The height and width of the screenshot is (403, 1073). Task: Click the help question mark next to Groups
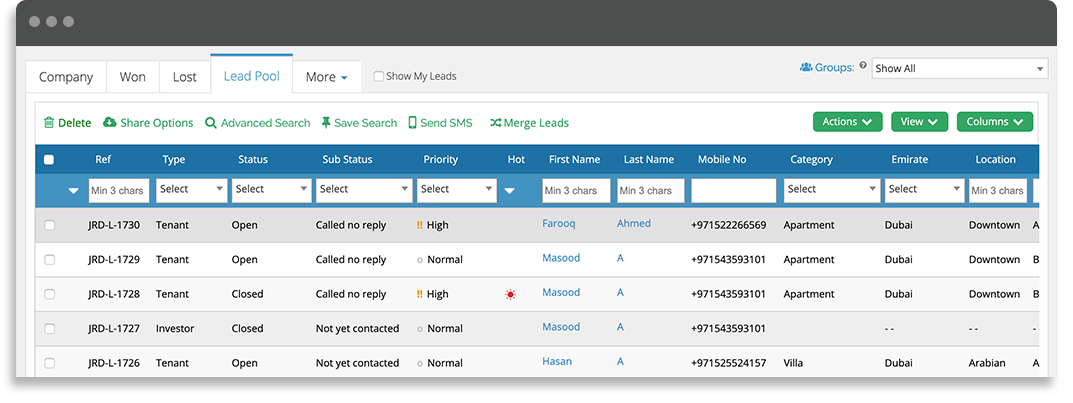863,66
